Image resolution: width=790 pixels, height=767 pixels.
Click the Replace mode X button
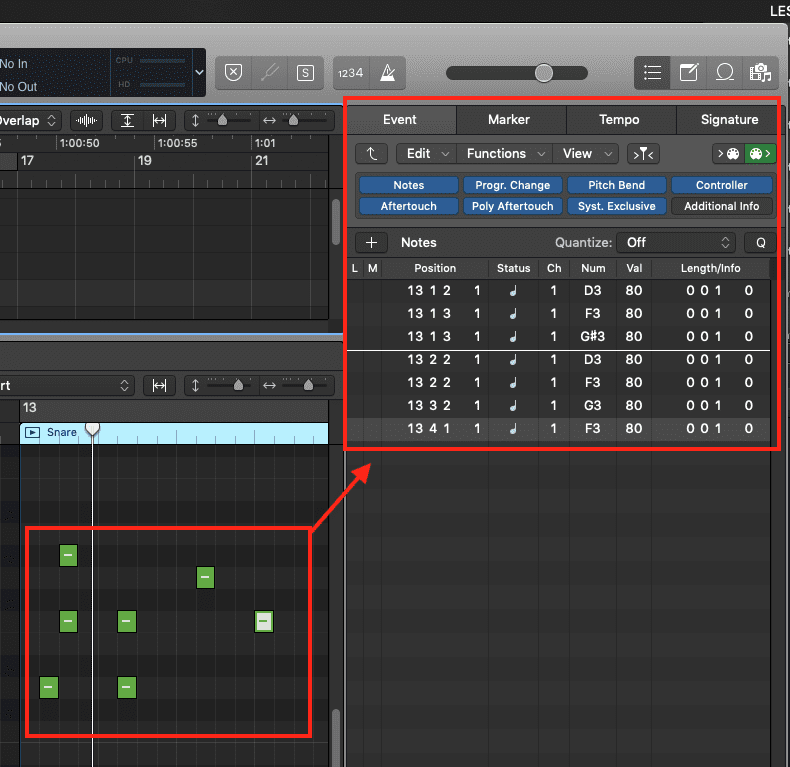click(x=233, y=73)
